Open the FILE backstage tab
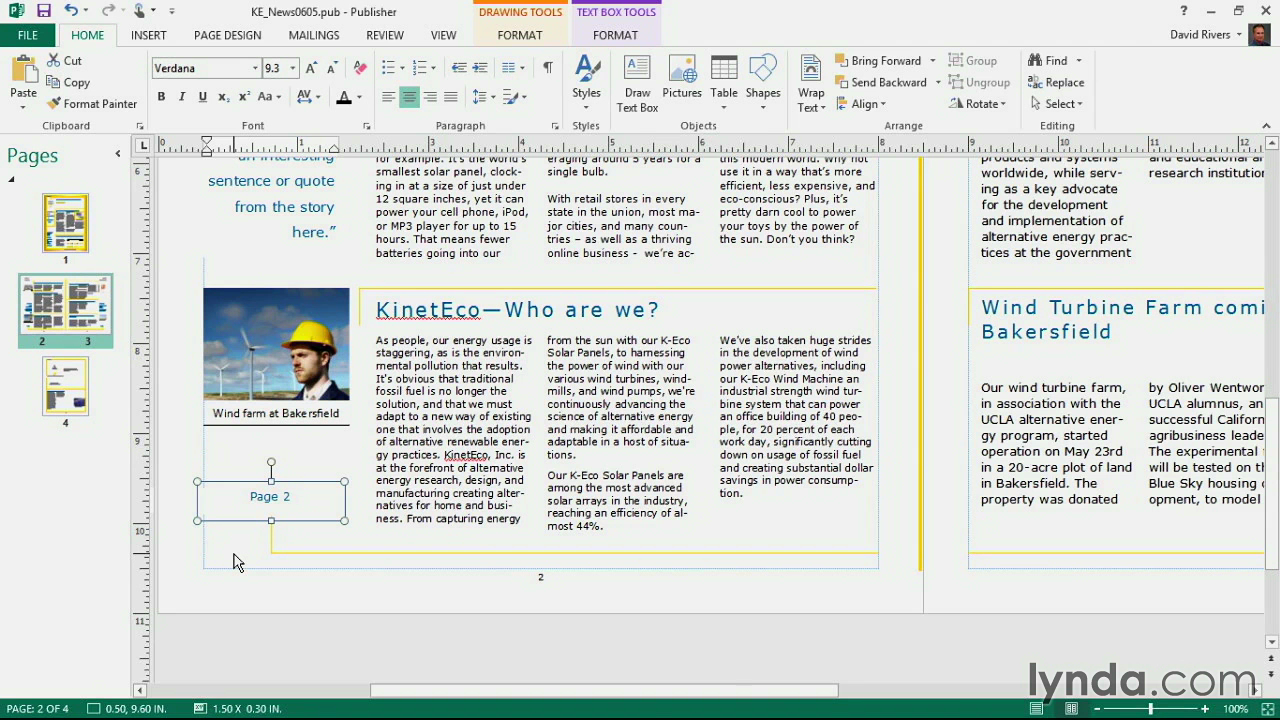Viewport: 1280px width, 720px height. [28, 35]
